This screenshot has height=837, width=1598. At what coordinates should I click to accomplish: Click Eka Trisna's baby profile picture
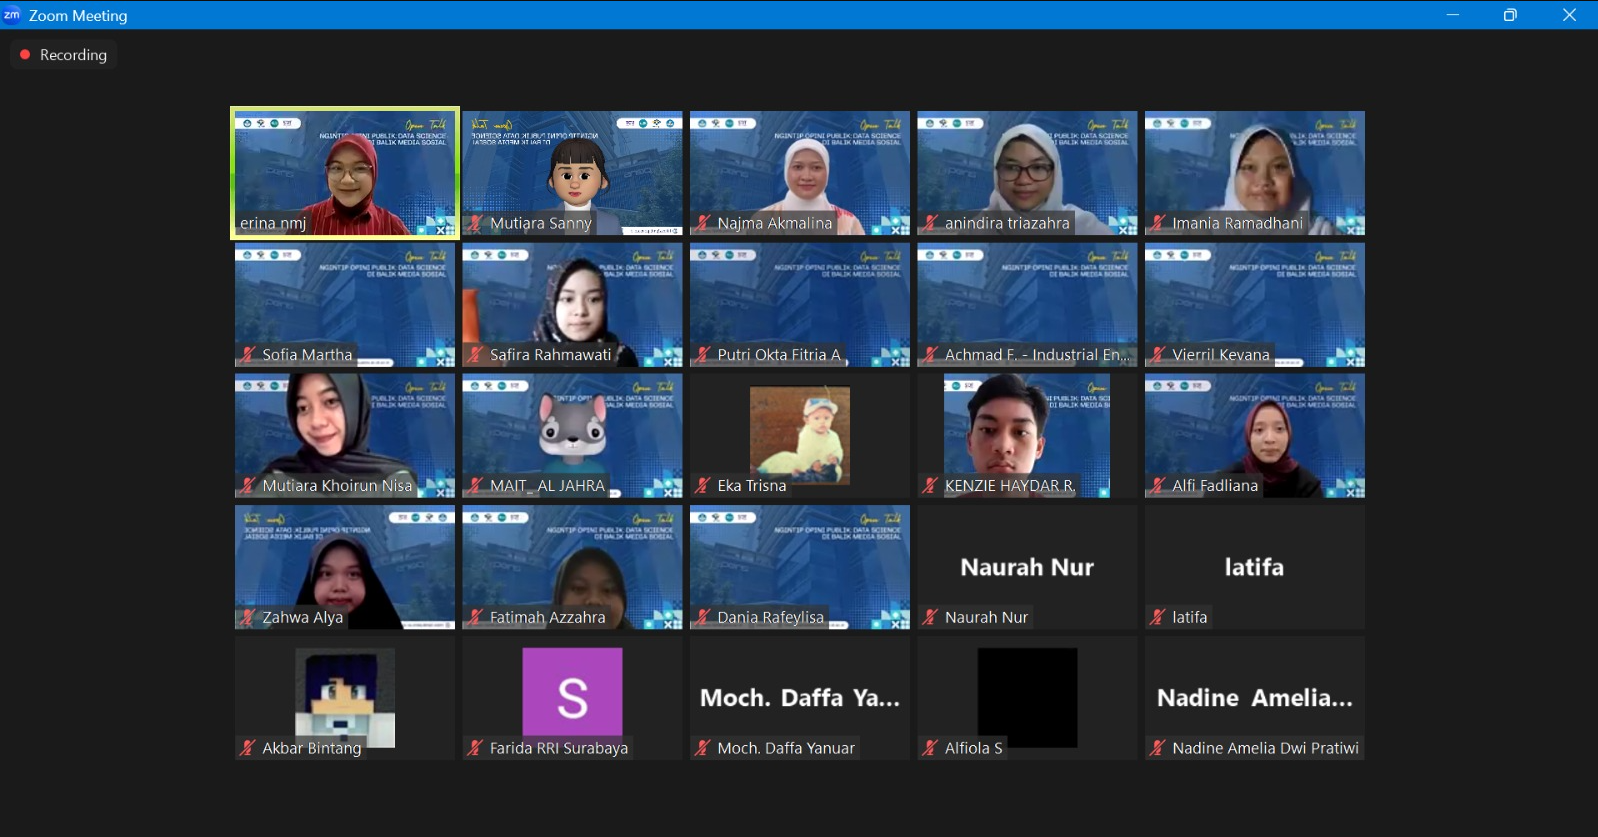pyautogui.click(x=799, y=433)
